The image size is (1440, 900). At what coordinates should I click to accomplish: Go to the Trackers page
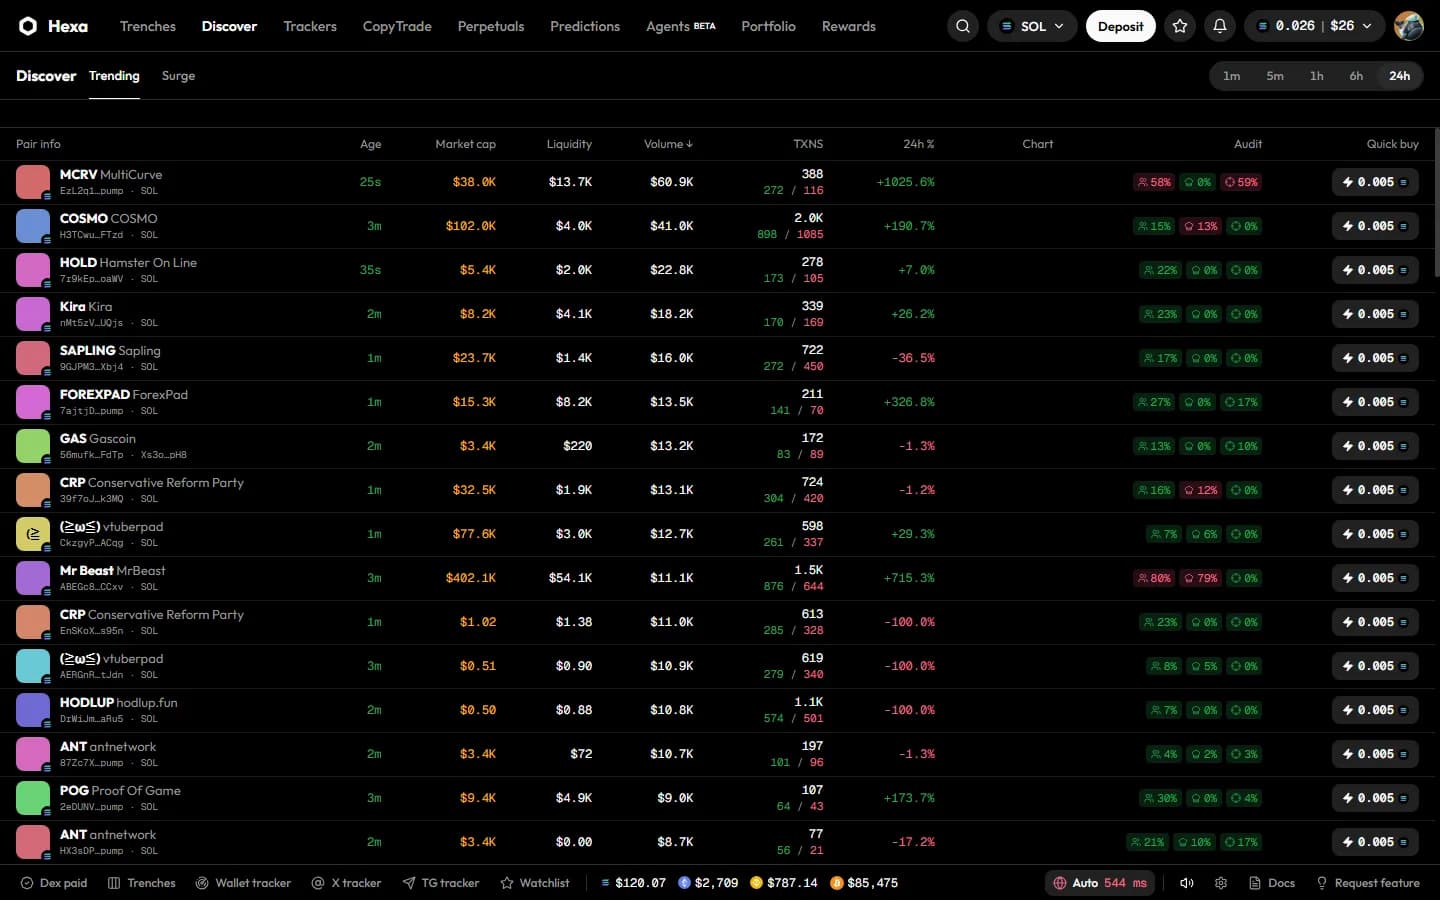pos(310,26)
